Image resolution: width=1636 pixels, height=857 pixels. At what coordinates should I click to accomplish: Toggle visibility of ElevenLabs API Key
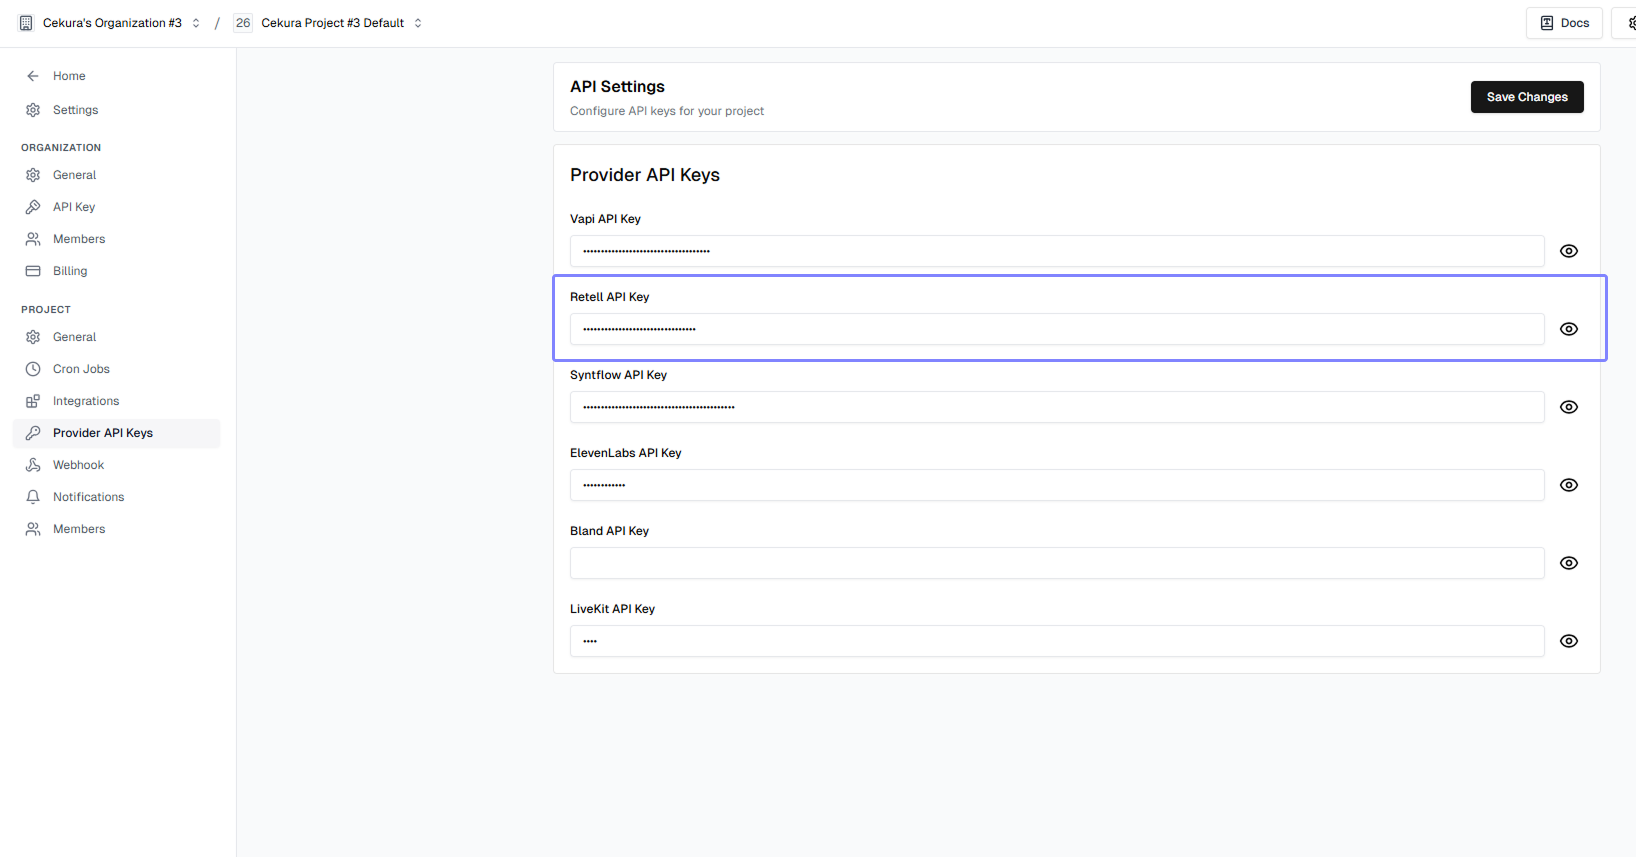[x=1569, y=485]
